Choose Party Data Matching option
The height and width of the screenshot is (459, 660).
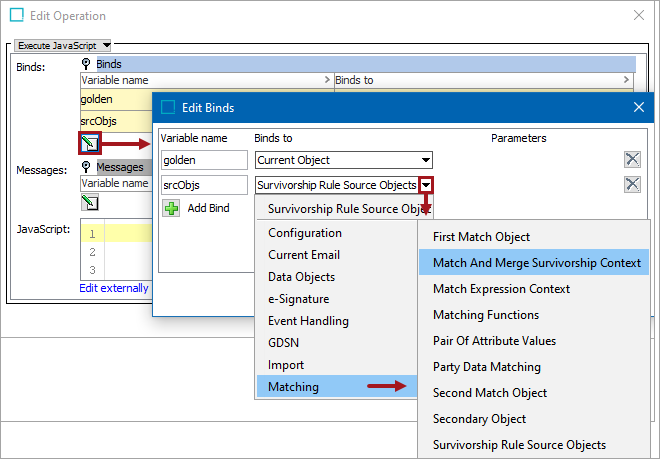(x=486, y=367)
